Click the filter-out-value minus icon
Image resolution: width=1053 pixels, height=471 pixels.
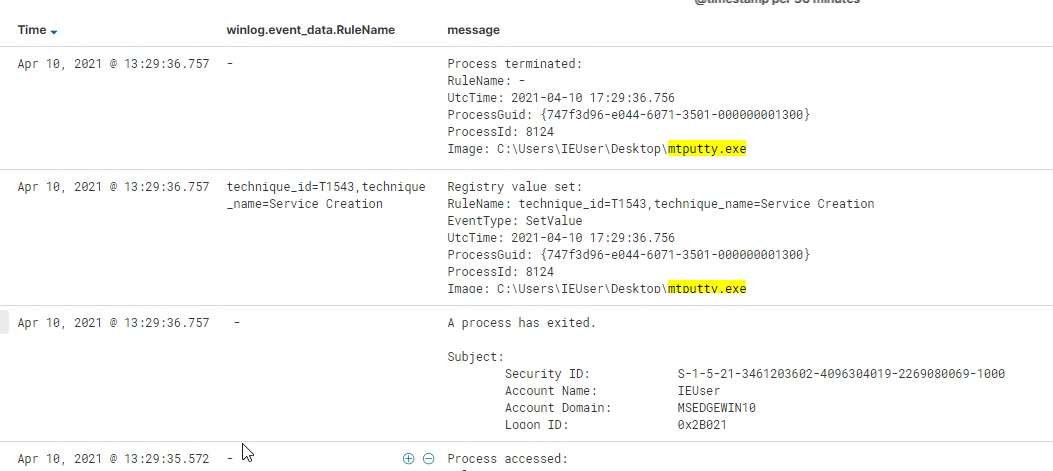[x=428, y=459]
